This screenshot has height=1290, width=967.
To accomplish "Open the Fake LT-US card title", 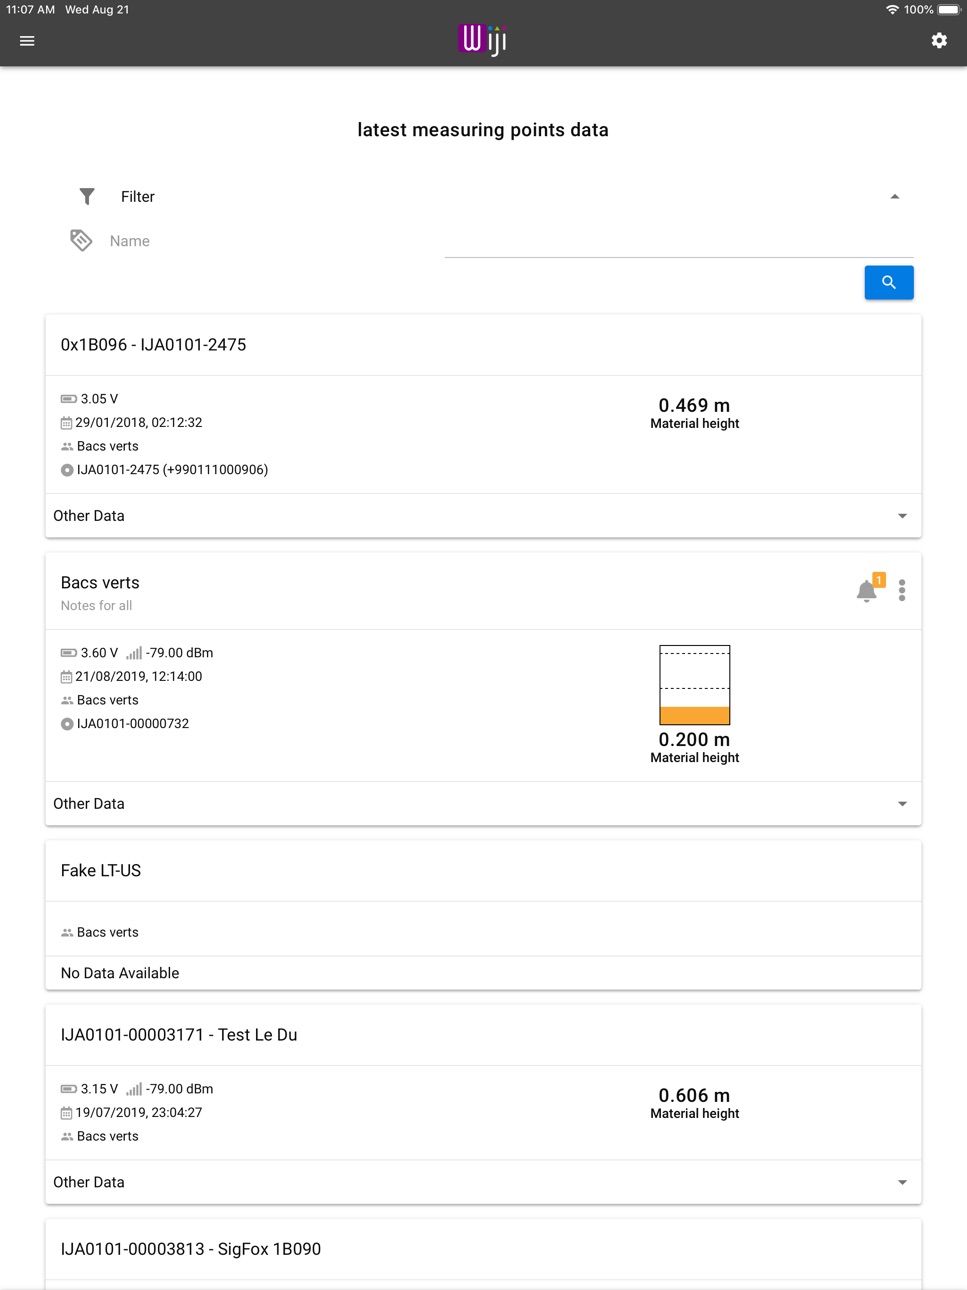I will click(x=101, y=871).
